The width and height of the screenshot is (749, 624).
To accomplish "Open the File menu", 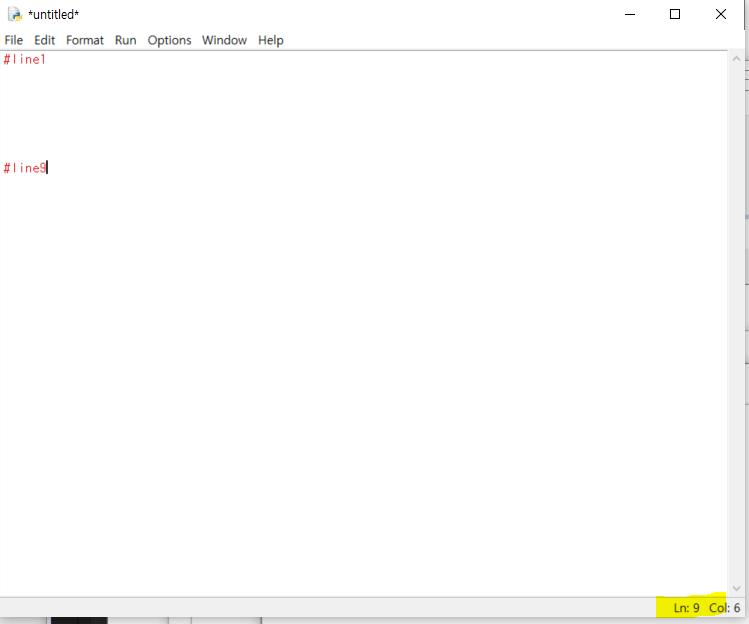I will pos(14,40).
